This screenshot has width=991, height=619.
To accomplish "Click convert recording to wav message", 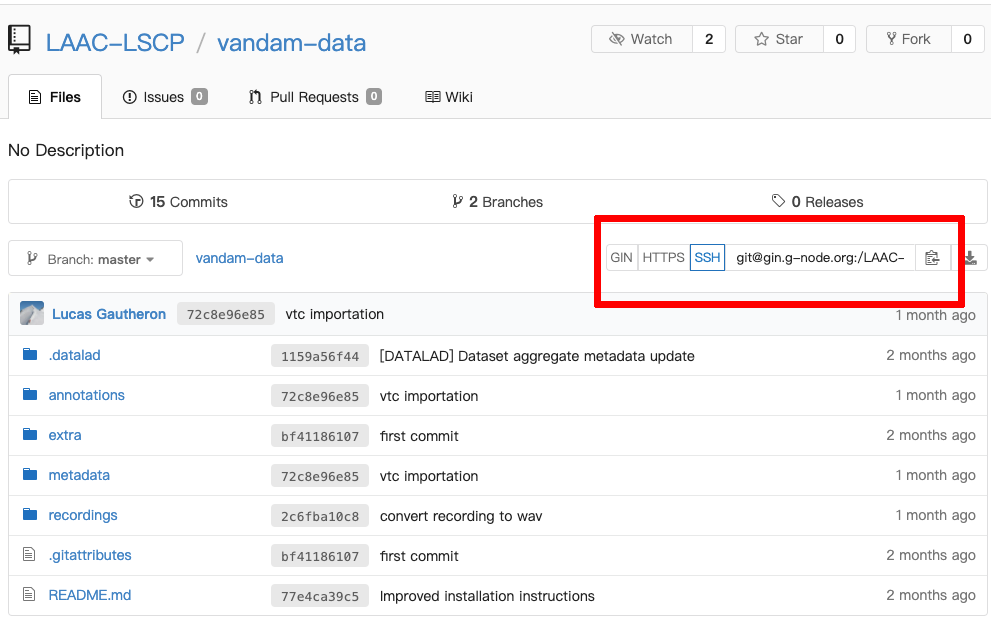I will click(x=461, y=516).
